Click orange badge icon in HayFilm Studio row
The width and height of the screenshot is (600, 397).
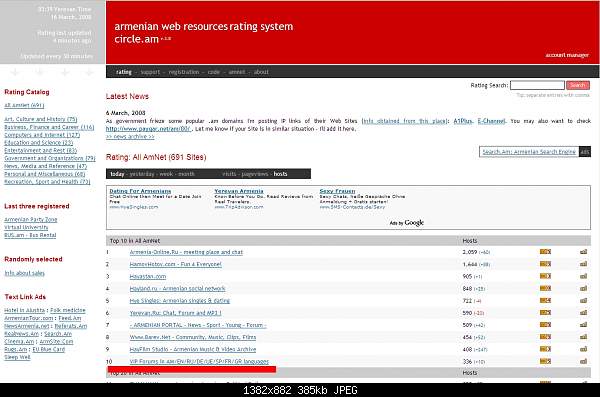tap(545, 349)
